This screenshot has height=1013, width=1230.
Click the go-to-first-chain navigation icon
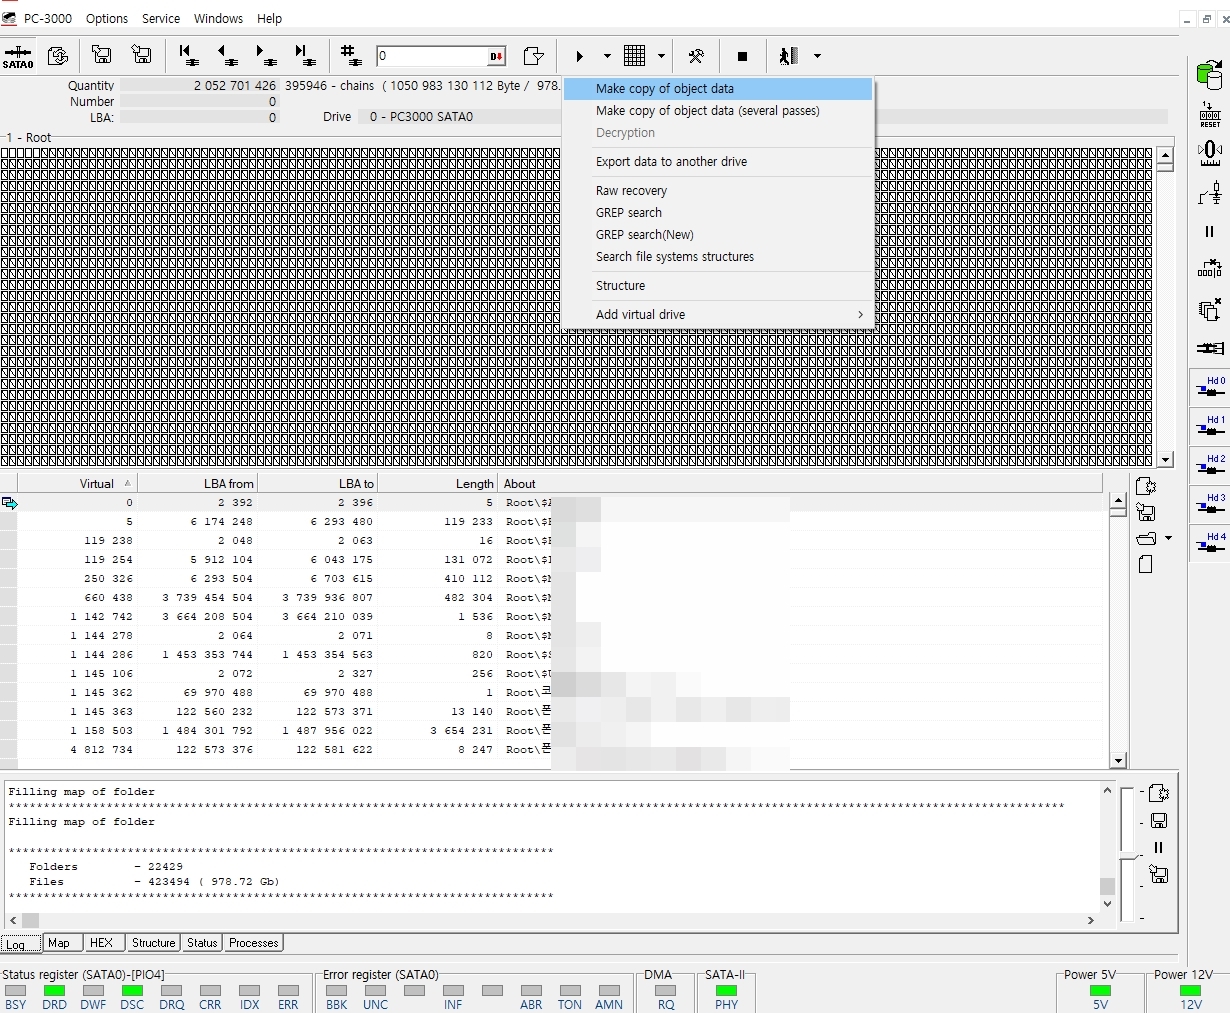[x=187, y=56]
